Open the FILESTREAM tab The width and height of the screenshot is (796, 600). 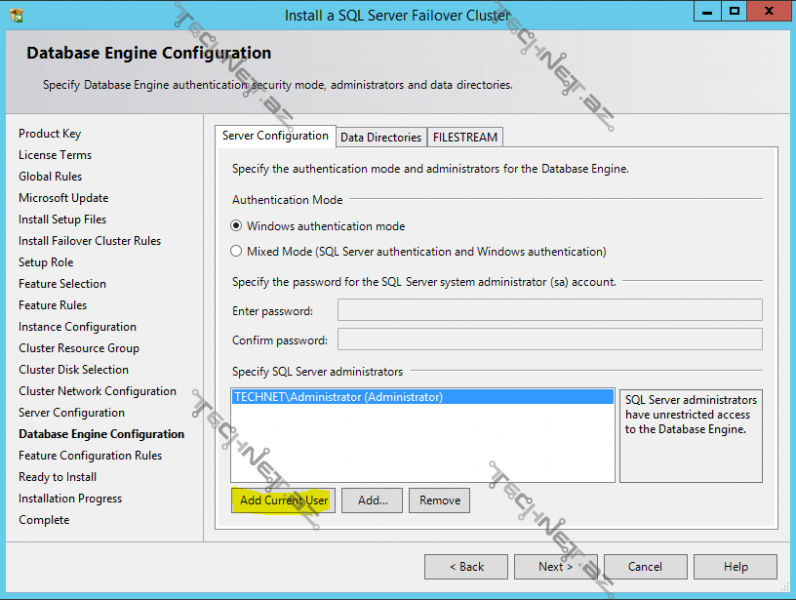click(465, 137)
